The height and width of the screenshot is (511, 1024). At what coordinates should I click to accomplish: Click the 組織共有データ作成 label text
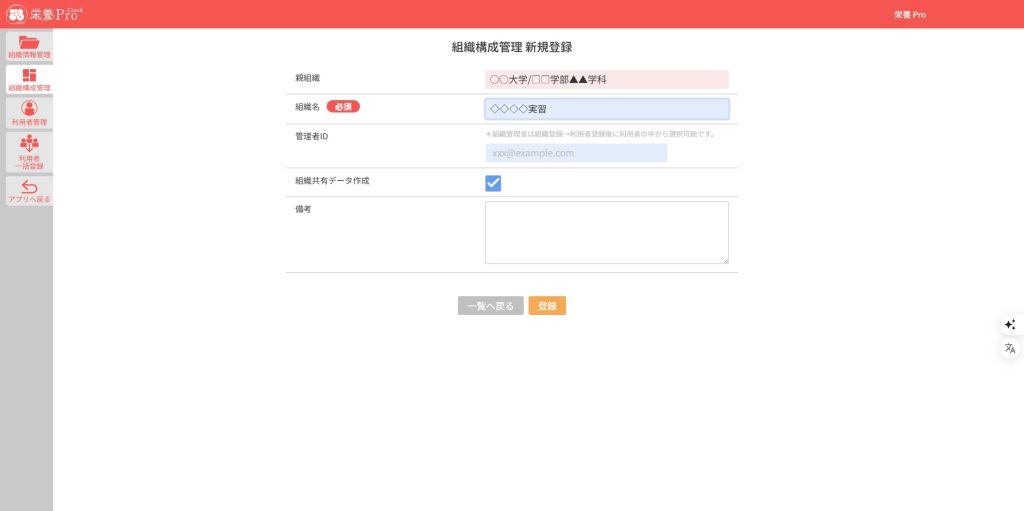point(325,181)
